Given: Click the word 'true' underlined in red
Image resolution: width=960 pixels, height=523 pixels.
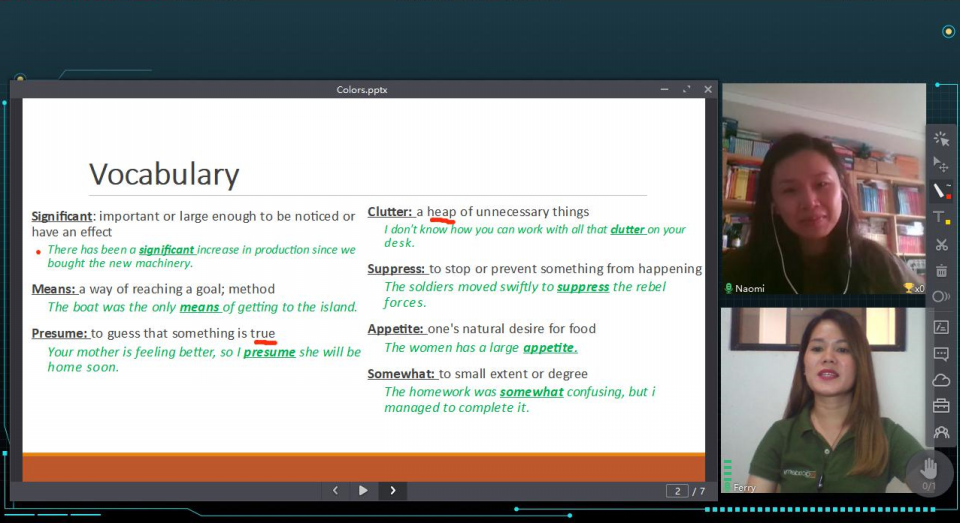Looking at the screenshot, I should 263,333.
